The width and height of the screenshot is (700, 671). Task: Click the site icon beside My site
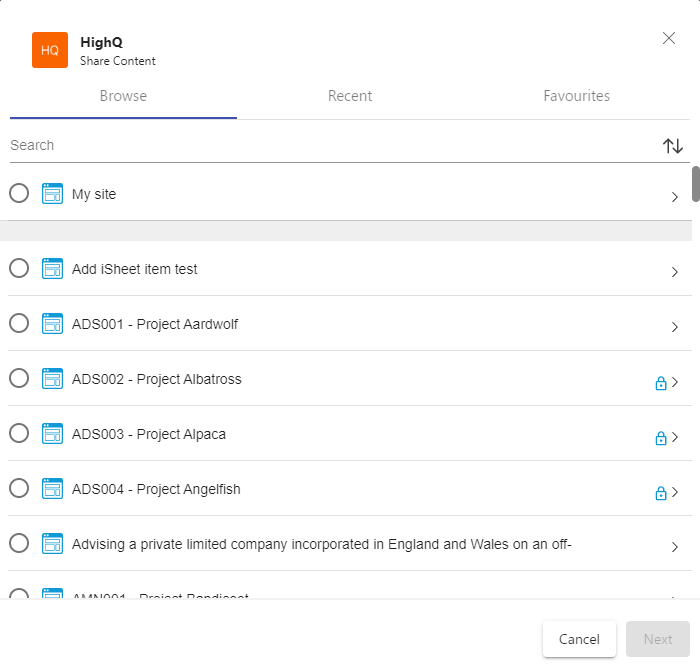(x=52, y=194)
